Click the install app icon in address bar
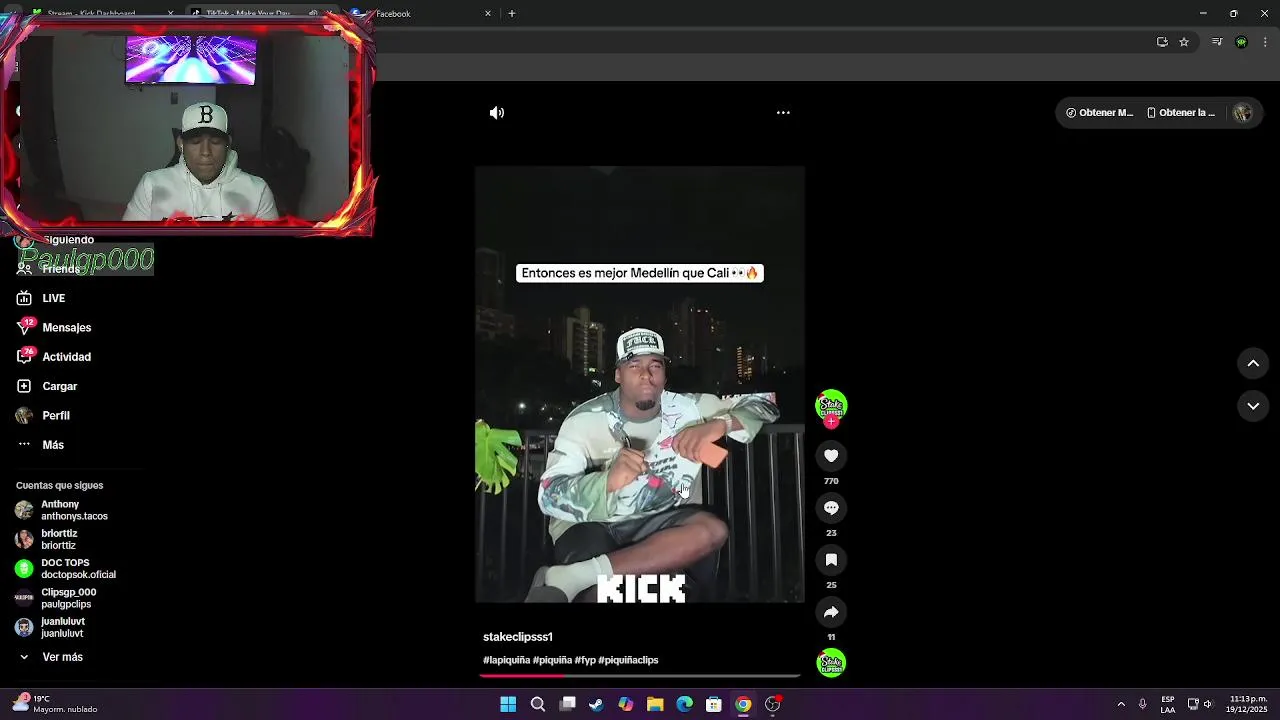The image size is (1280, 720). 1162,42
